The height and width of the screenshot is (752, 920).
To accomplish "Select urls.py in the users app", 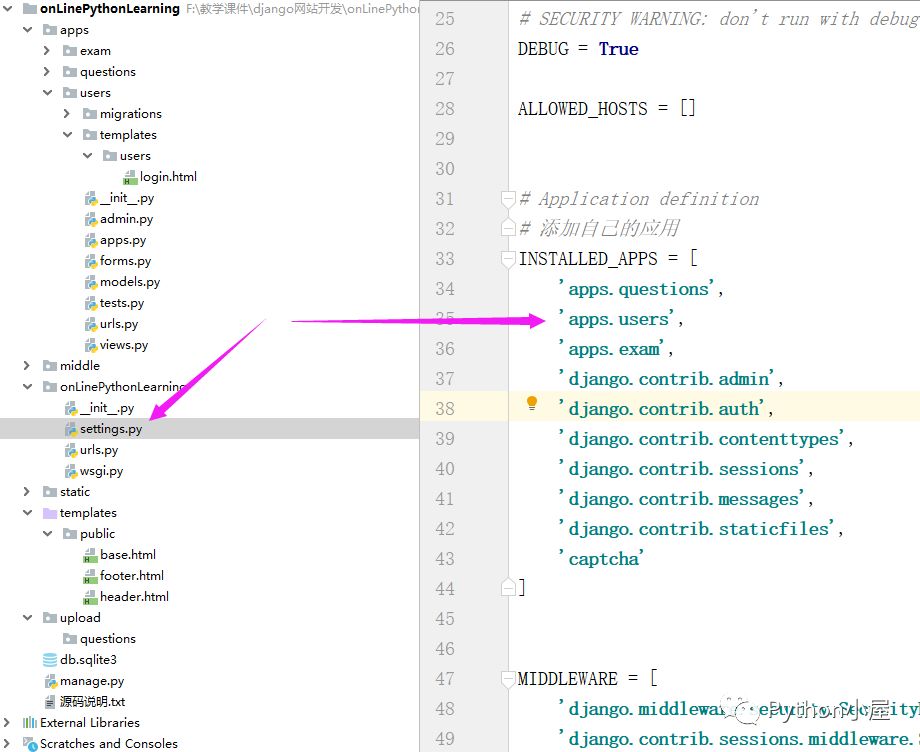I will [119, 324].
